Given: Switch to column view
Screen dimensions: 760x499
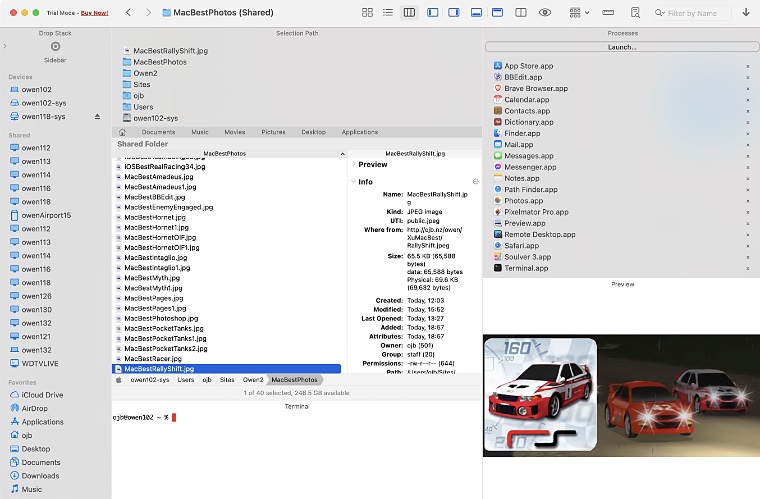Looking at the screenshot, I should [409, 13].
